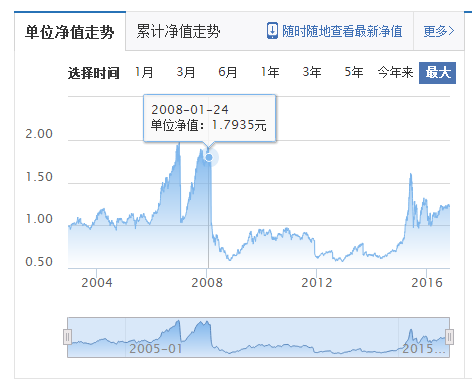Select the 3月 time range
The image size is (472, 385).
(186, 72)
